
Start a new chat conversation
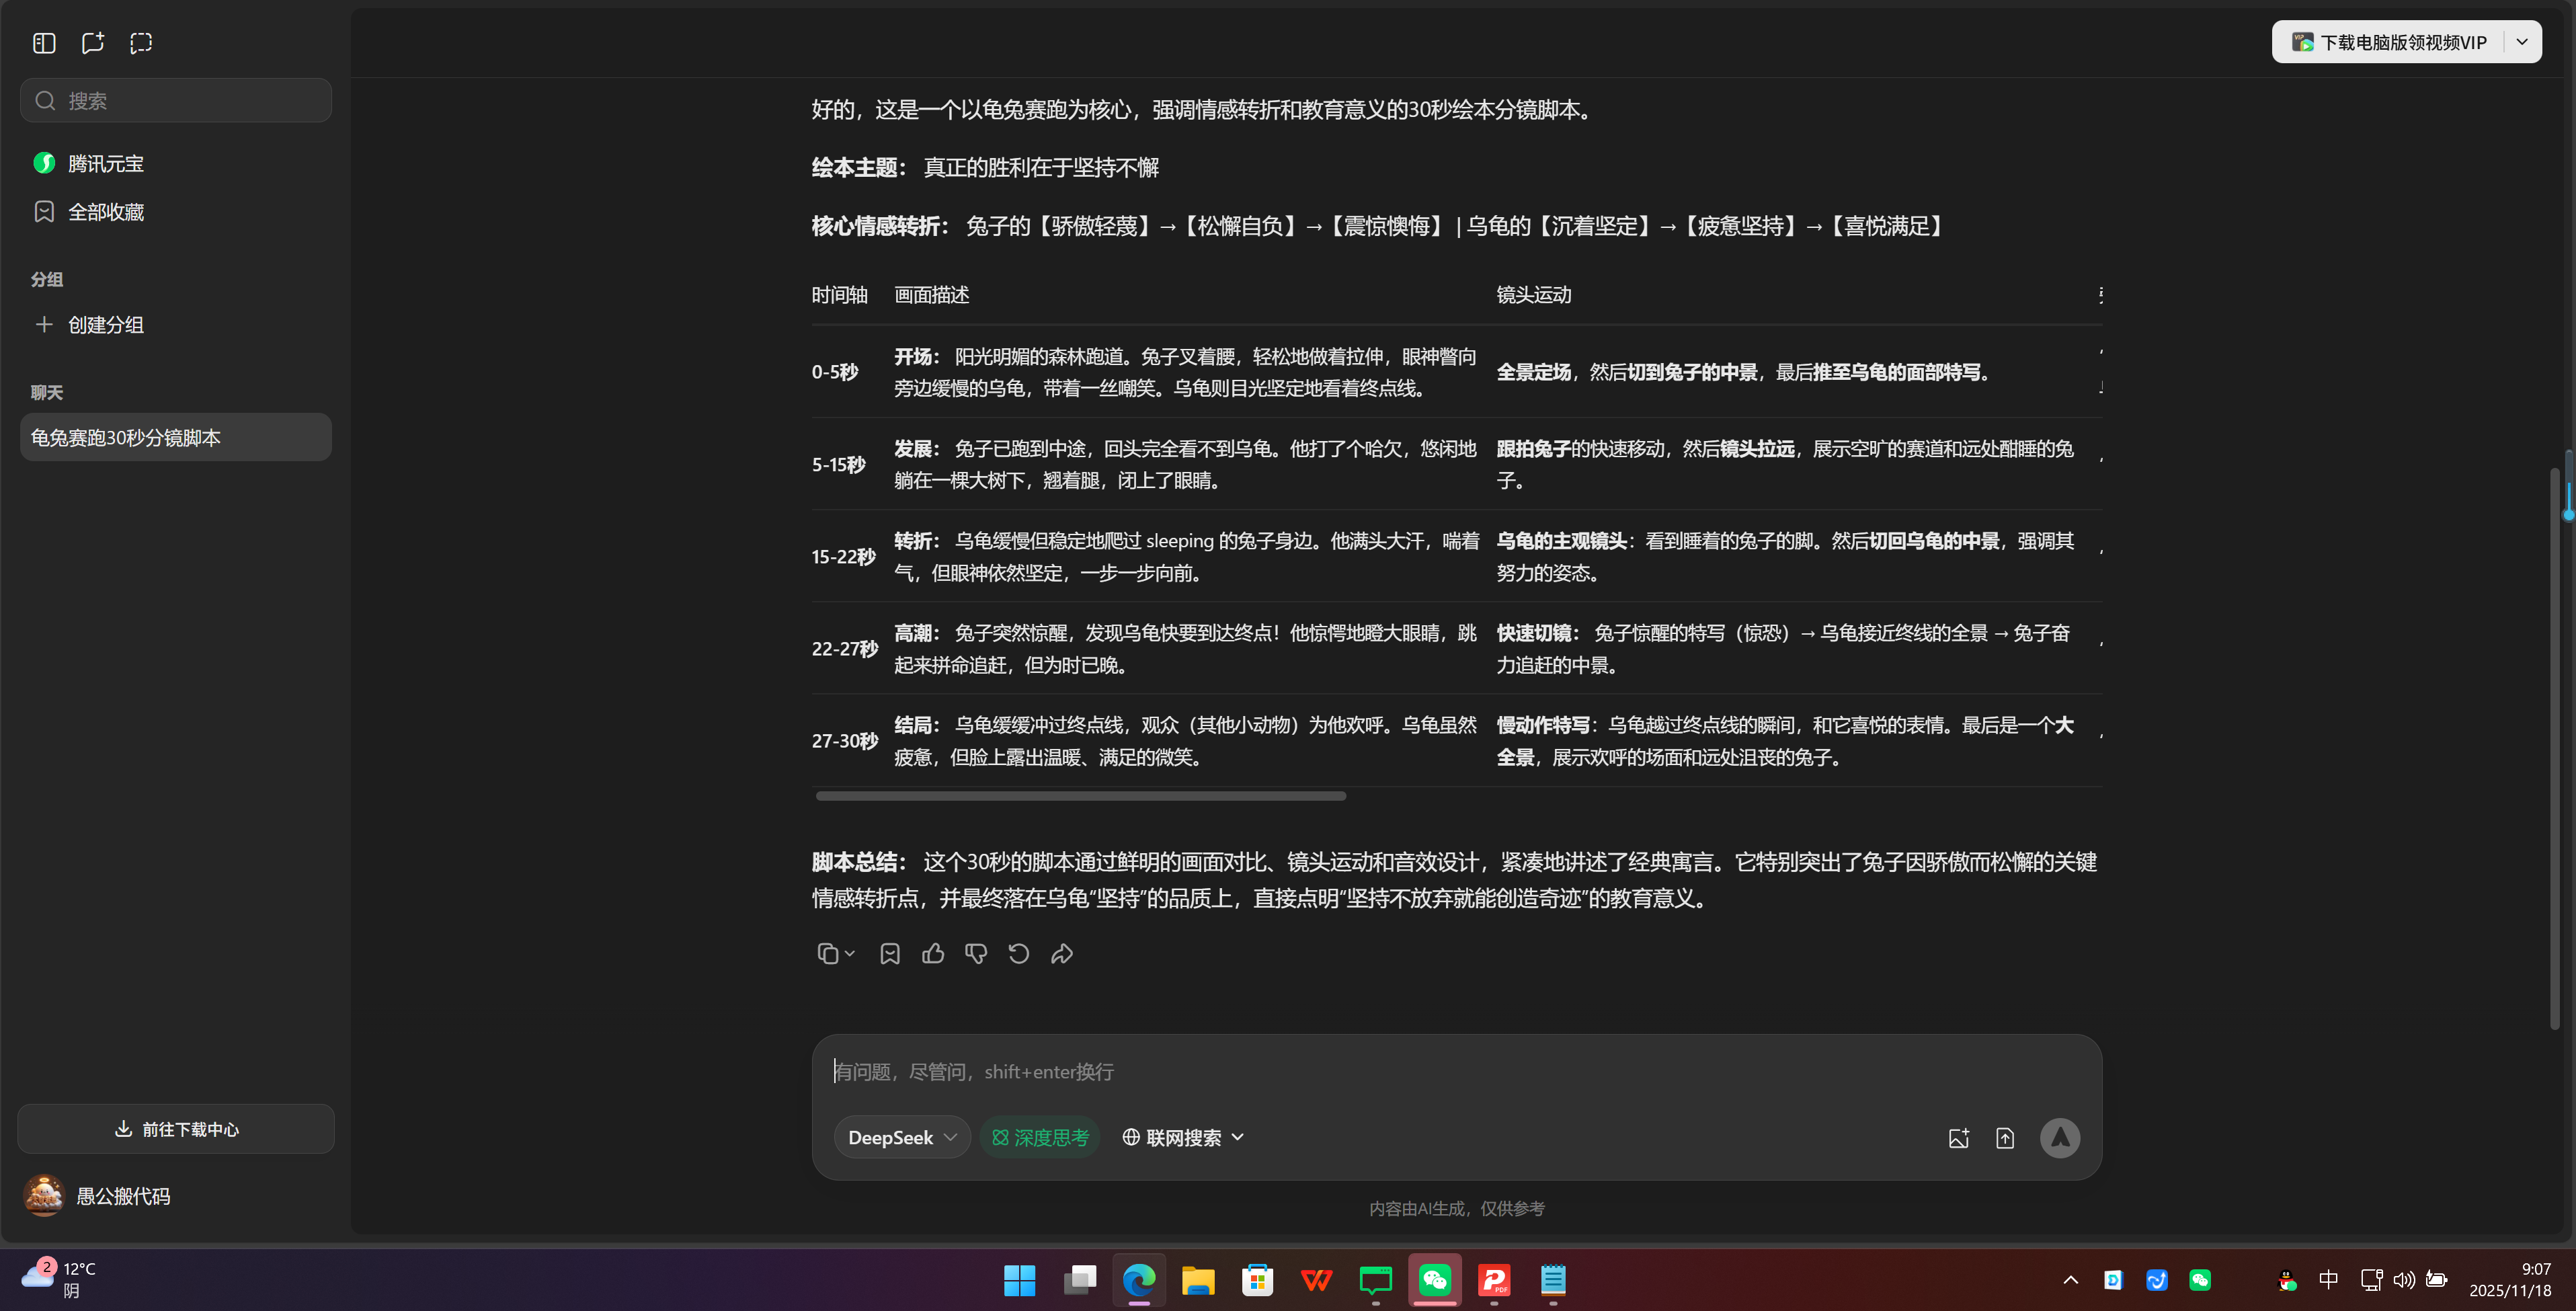pyautogui.click(x=93, y=43)
